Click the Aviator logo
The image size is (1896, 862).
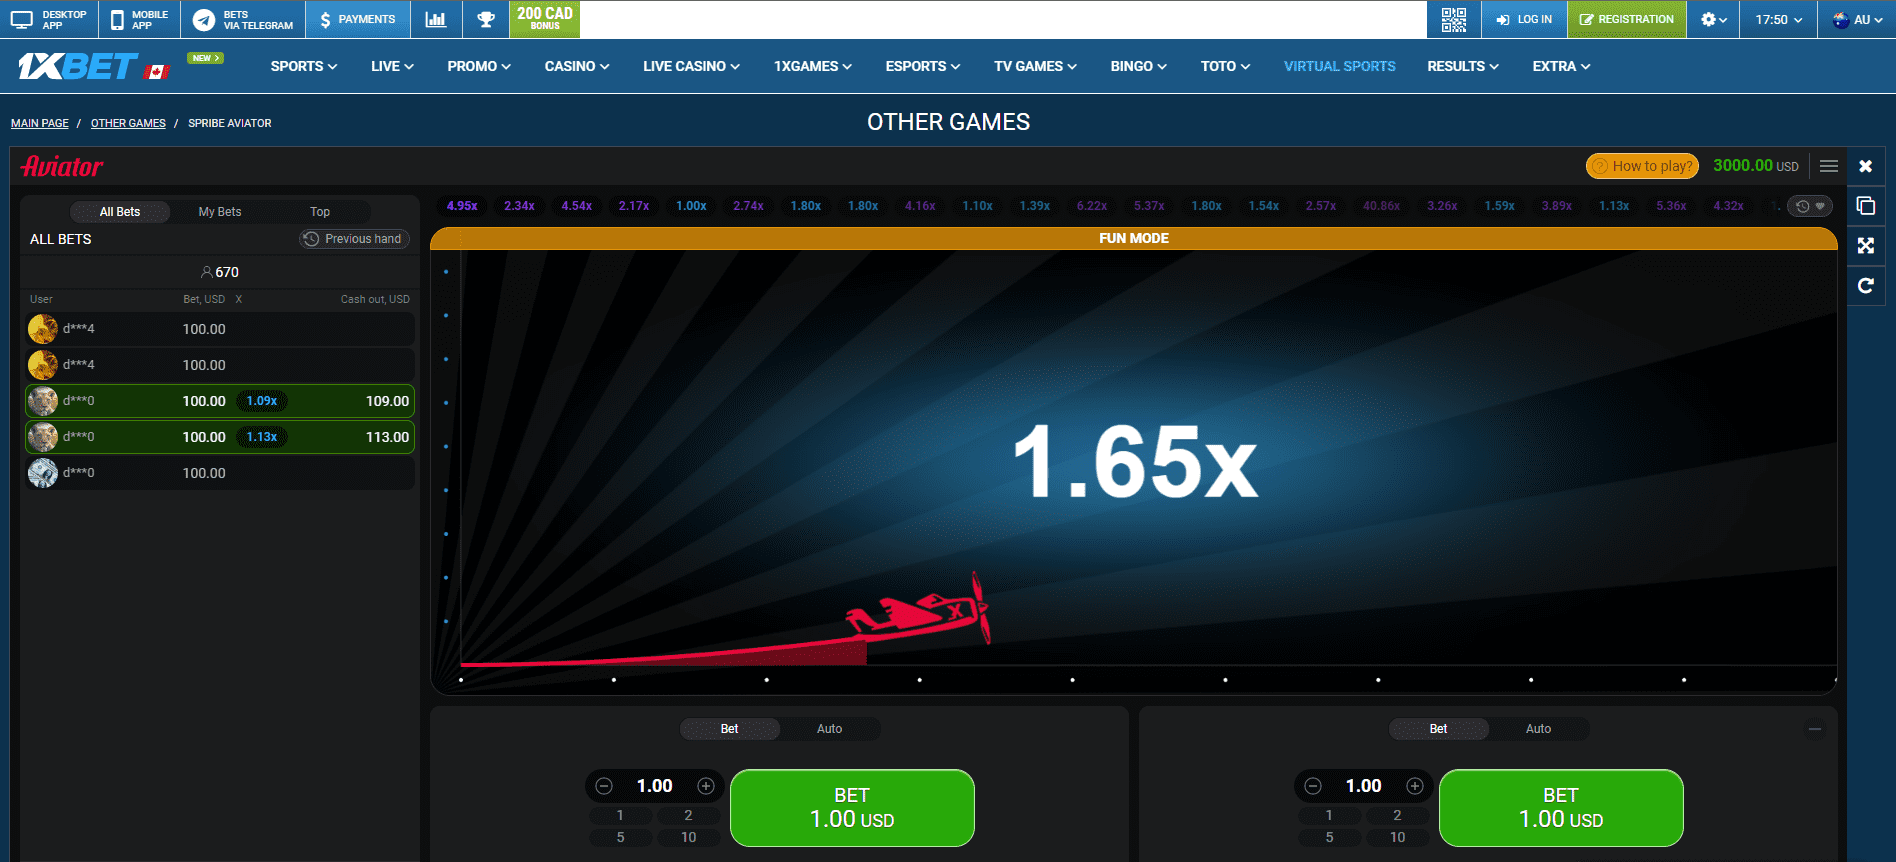62,166
